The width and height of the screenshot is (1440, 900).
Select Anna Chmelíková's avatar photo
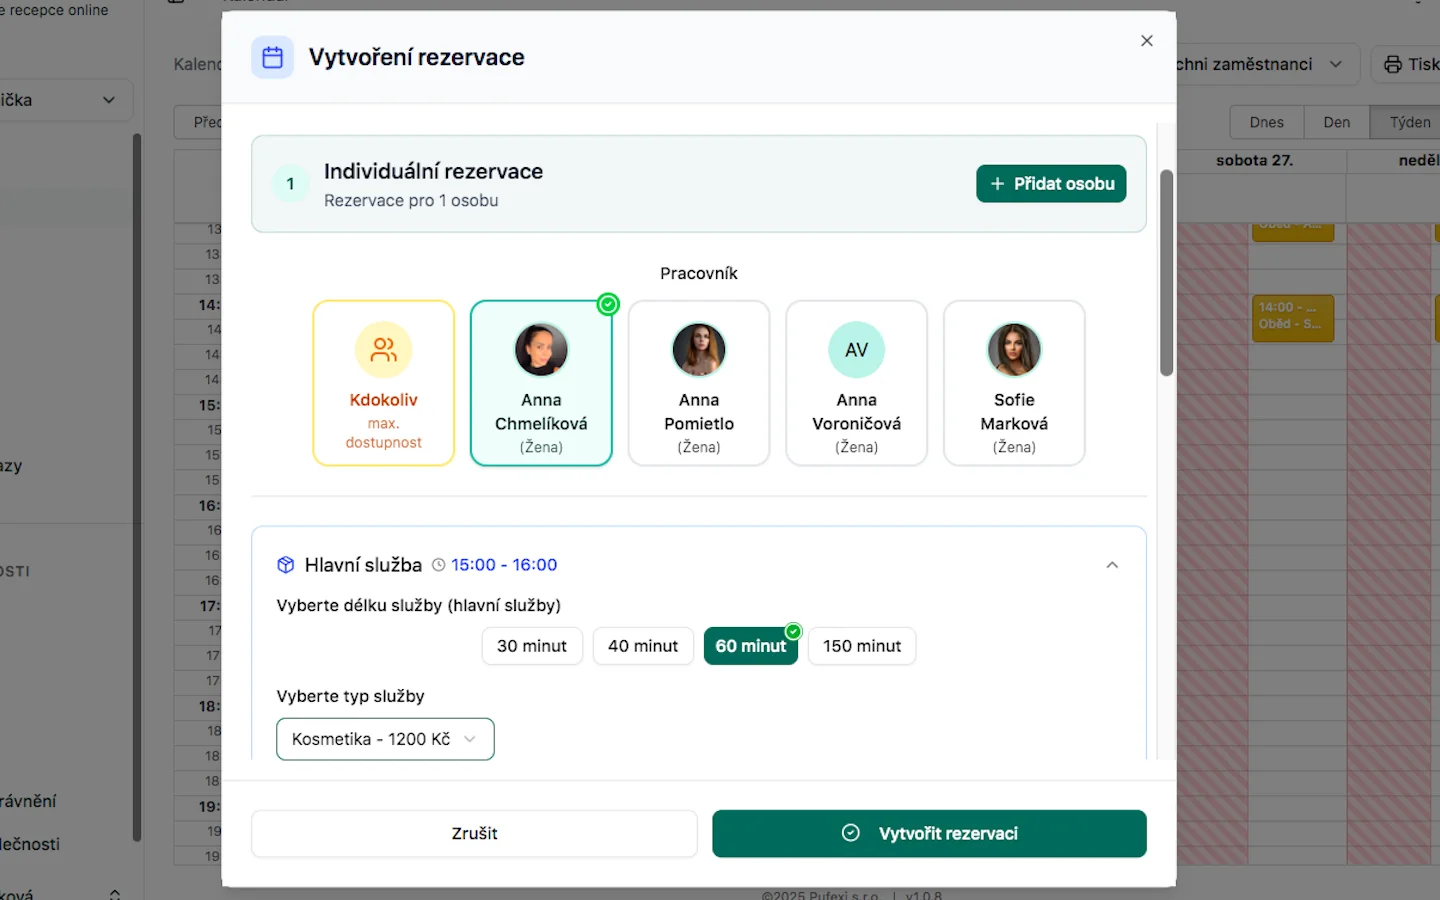[x=541, y=350]
